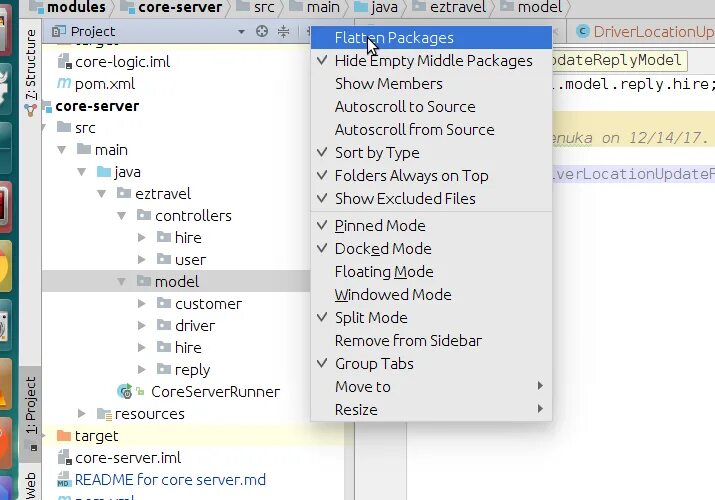Toggle Group Tabs option
The image size is (715, 500).
pyautogui.click(x=431, y=363)
